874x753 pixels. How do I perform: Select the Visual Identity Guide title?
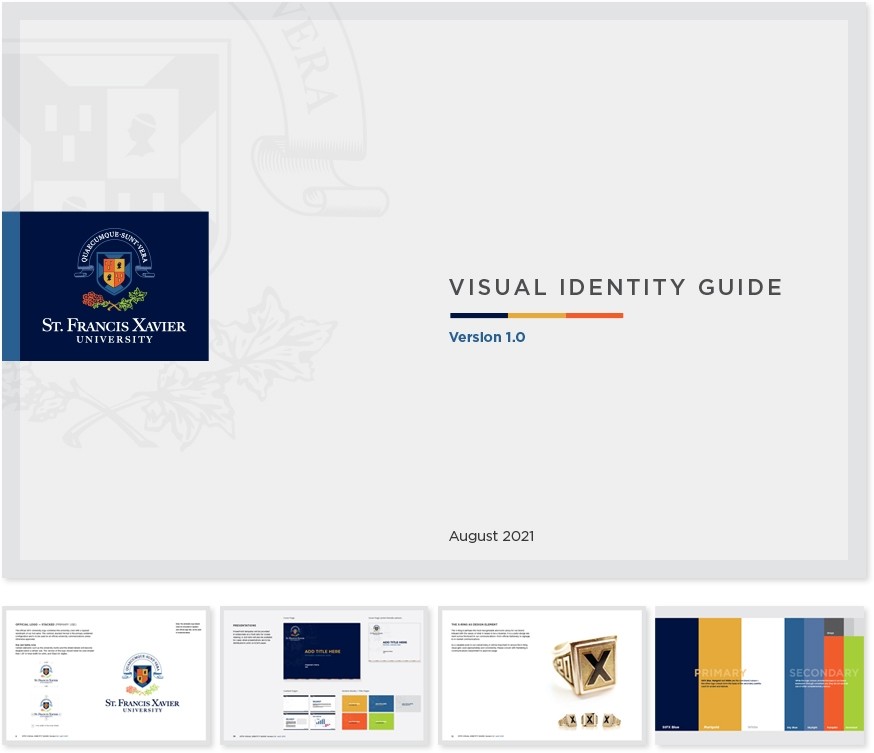617,288
